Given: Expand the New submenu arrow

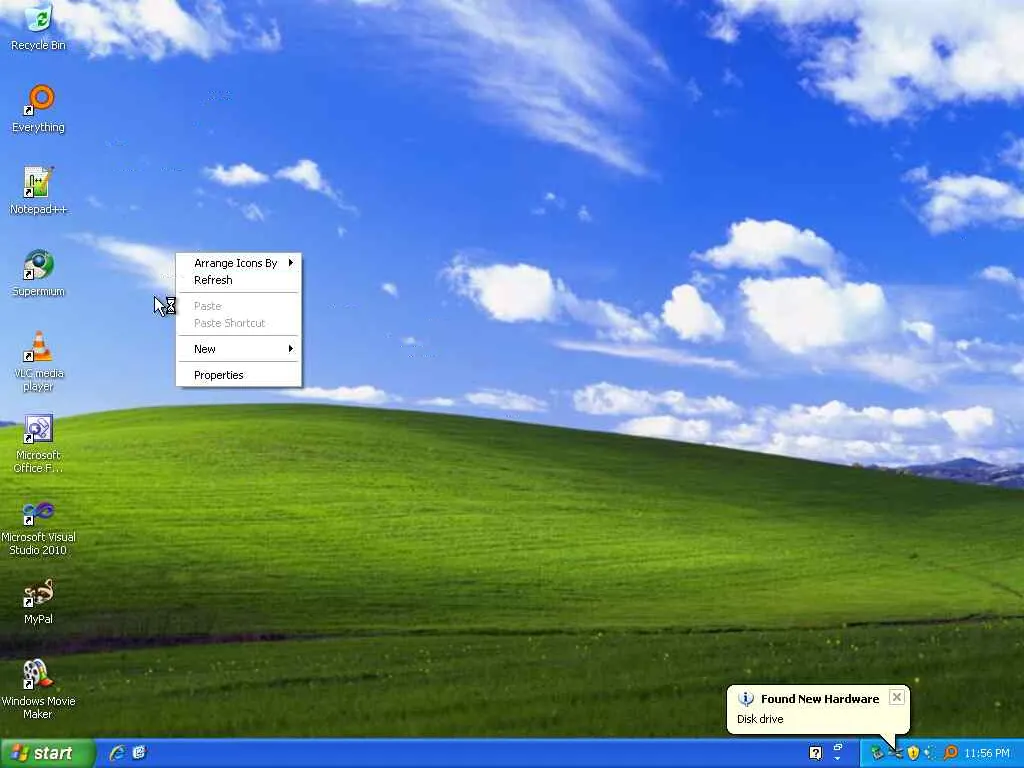Looking at the screenshot, I should [291, 349].
